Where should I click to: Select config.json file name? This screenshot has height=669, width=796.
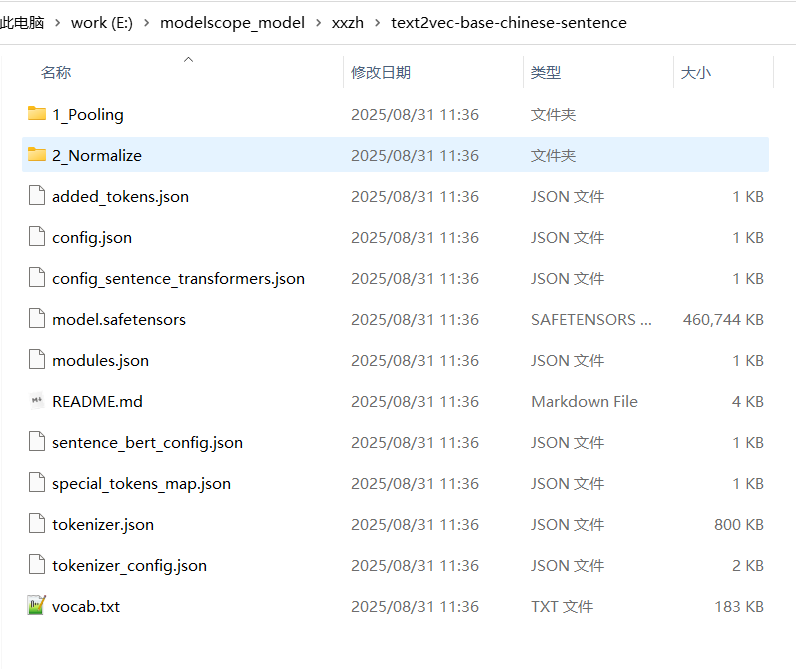pos(92,238)
